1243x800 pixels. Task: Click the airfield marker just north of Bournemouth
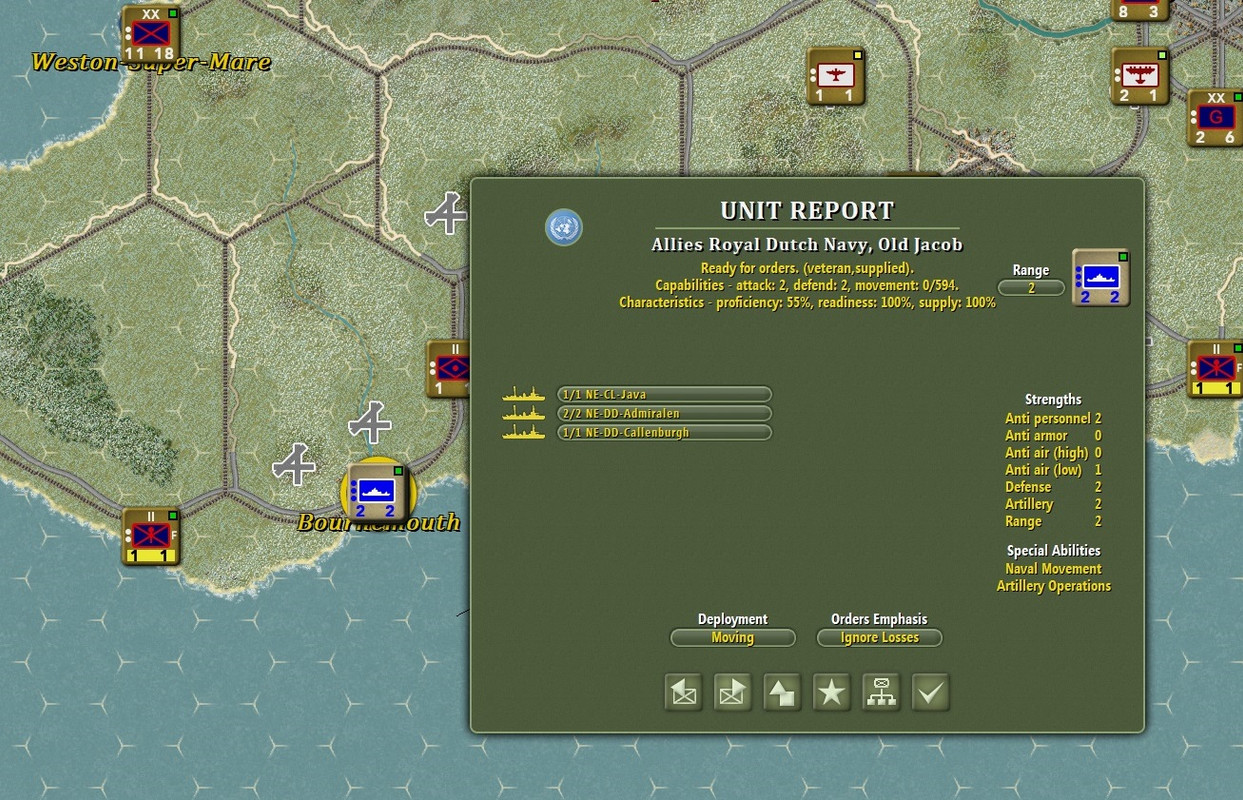coord(370,423)
